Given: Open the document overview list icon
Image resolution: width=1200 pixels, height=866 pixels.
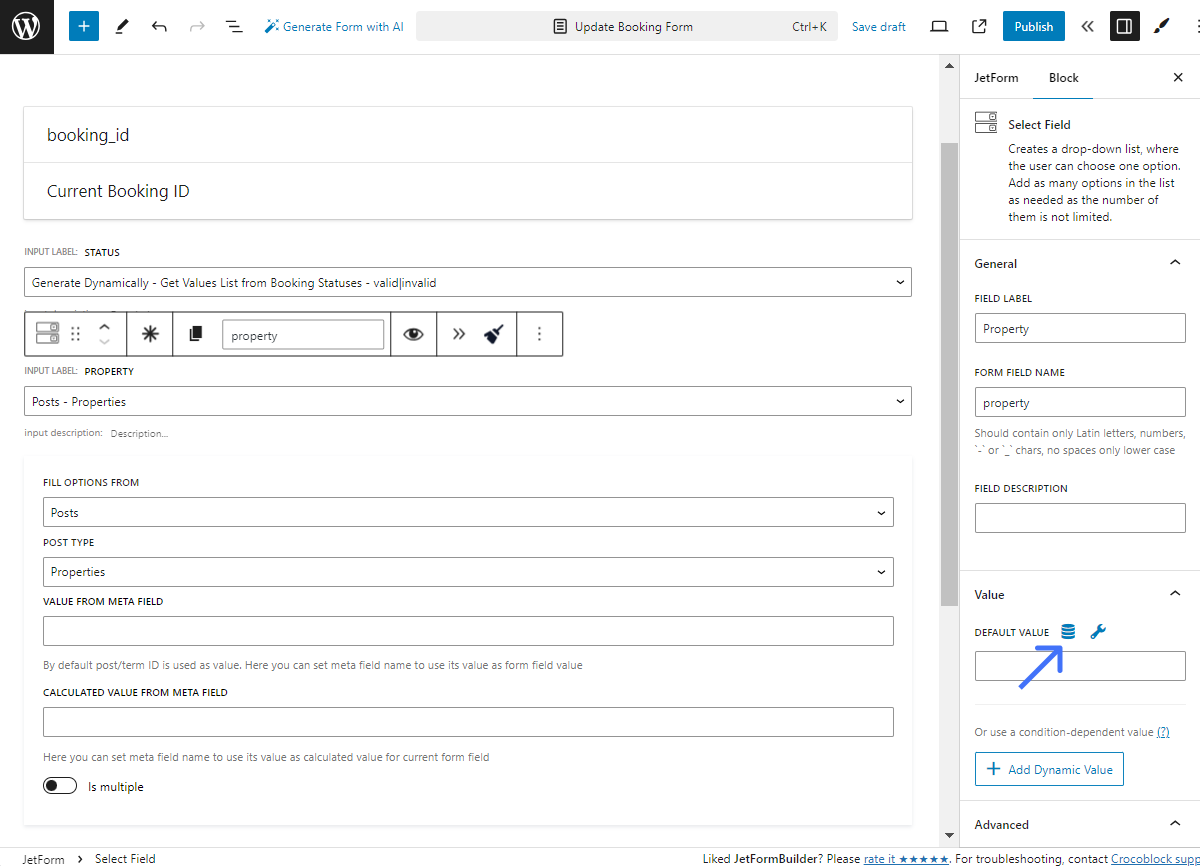Looking at the screenshot, I should (233, 27).
